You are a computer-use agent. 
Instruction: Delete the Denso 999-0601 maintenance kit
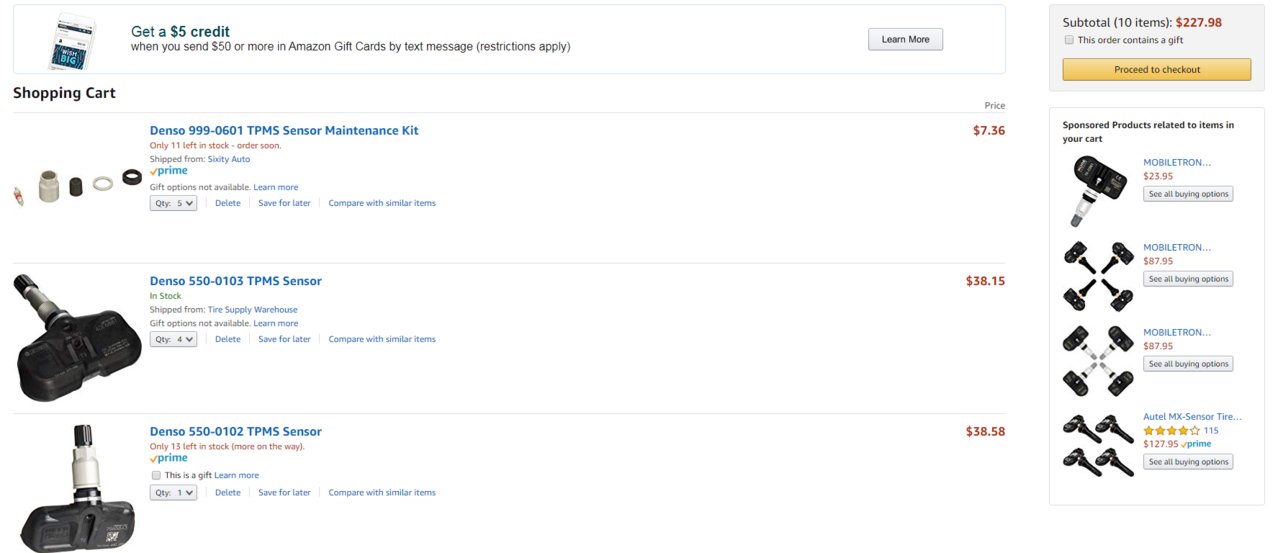pyautogui.click(x=228, y=203)
